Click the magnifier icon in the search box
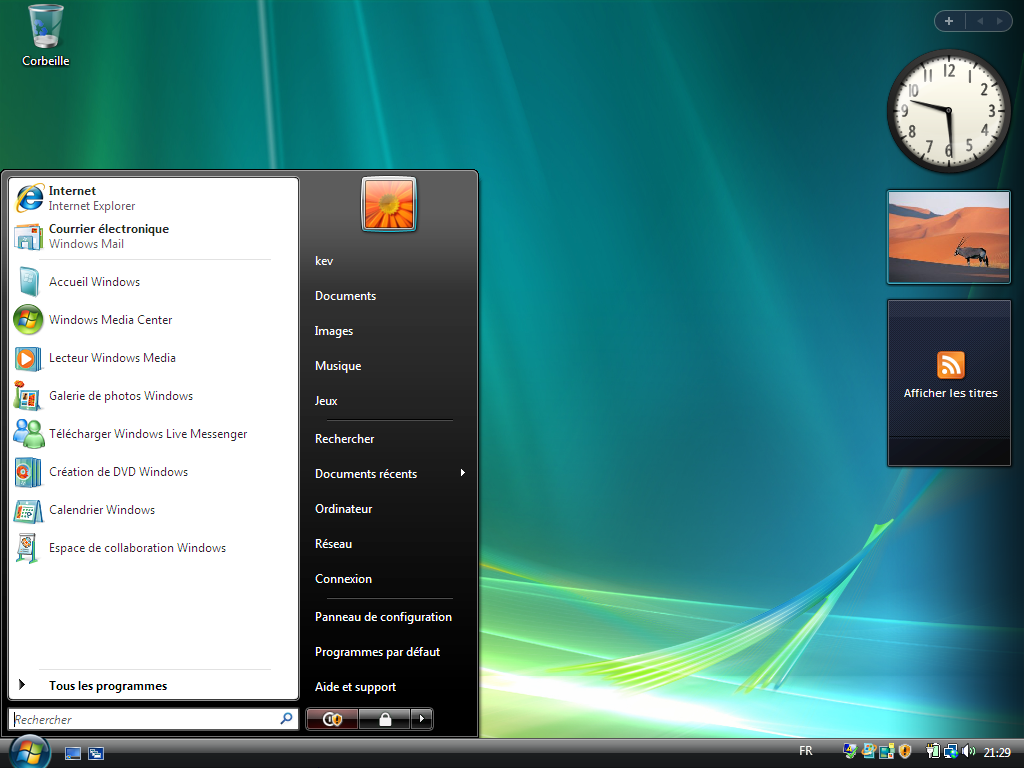Screen dimensions: 1024x768 coord(286,719)
